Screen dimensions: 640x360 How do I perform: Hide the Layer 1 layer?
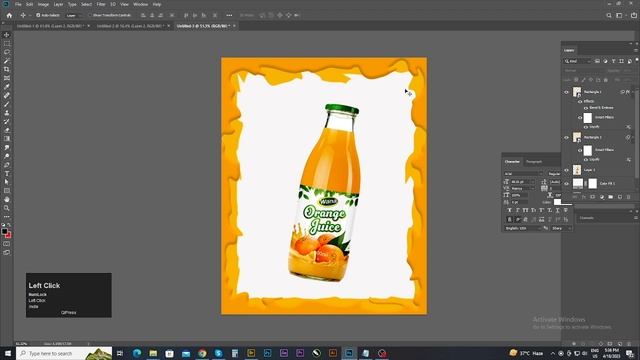(566, 170)
